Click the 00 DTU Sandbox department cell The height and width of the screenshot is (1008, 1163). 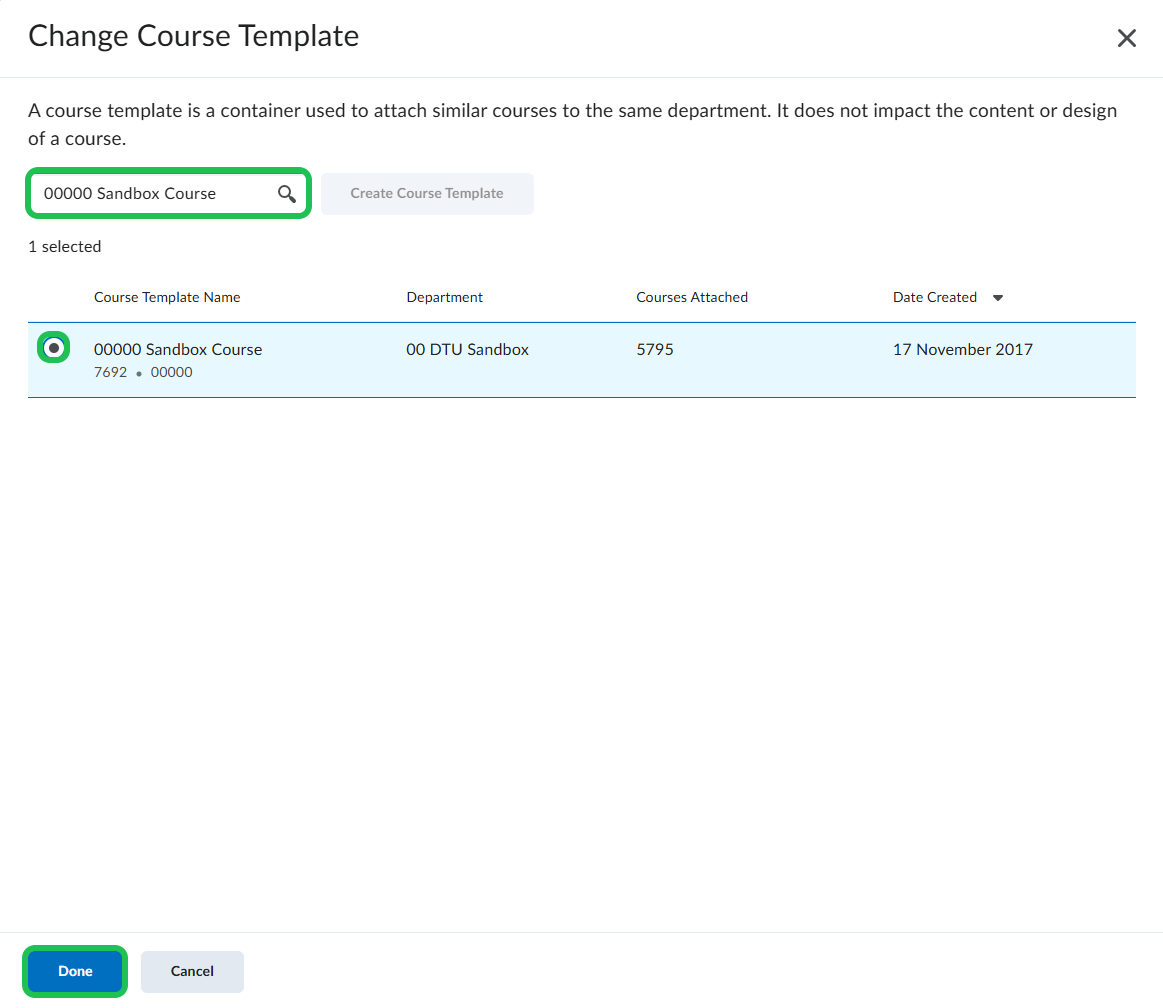(x=467, y=350)
